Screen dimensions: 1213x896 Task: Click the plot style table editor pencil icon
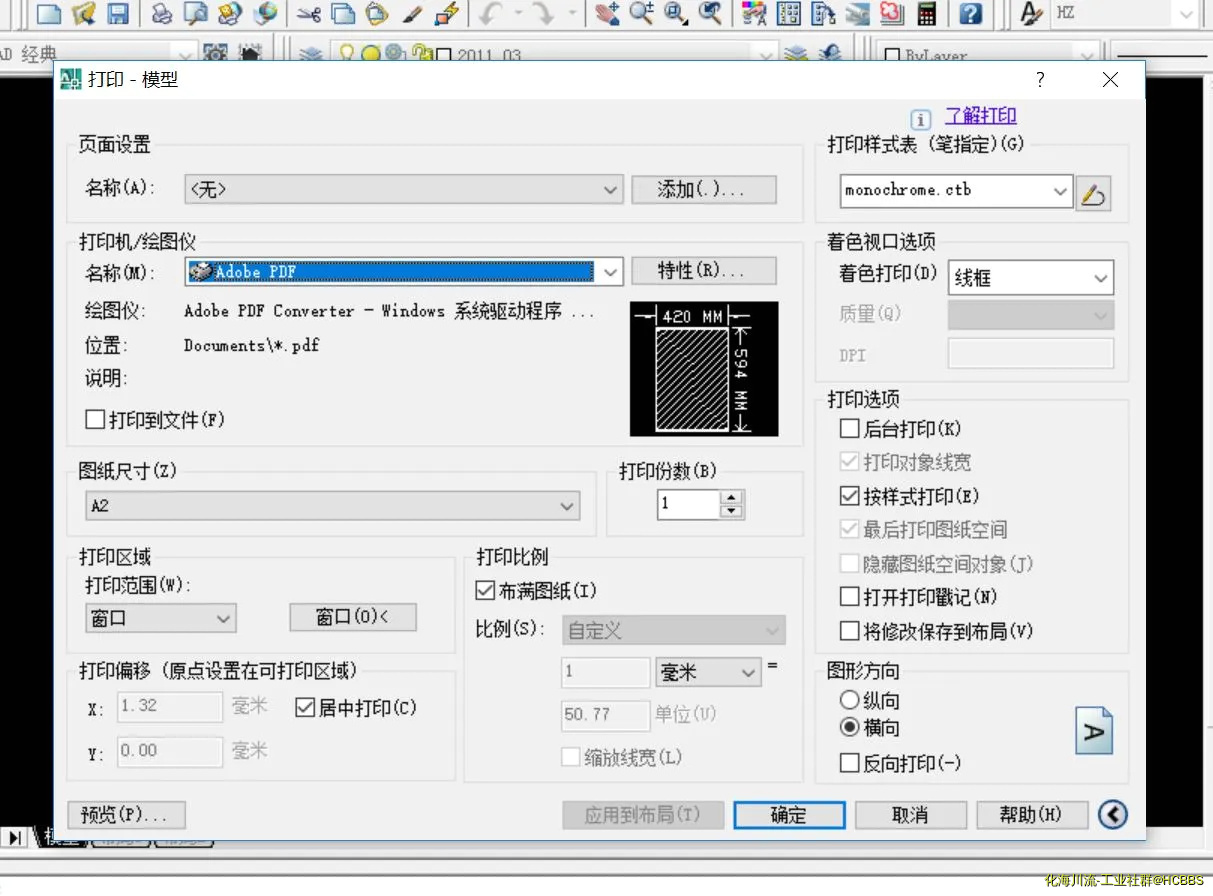tap(1094, 193)
